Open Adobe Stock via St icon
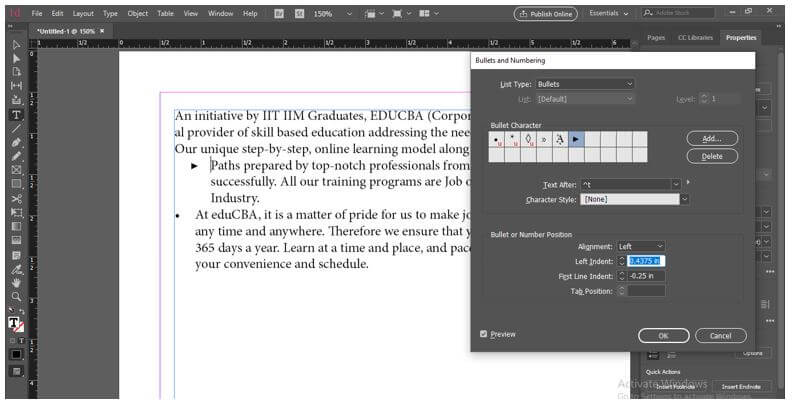Screen dimensions: 795x410 click(x=300, y=14)
